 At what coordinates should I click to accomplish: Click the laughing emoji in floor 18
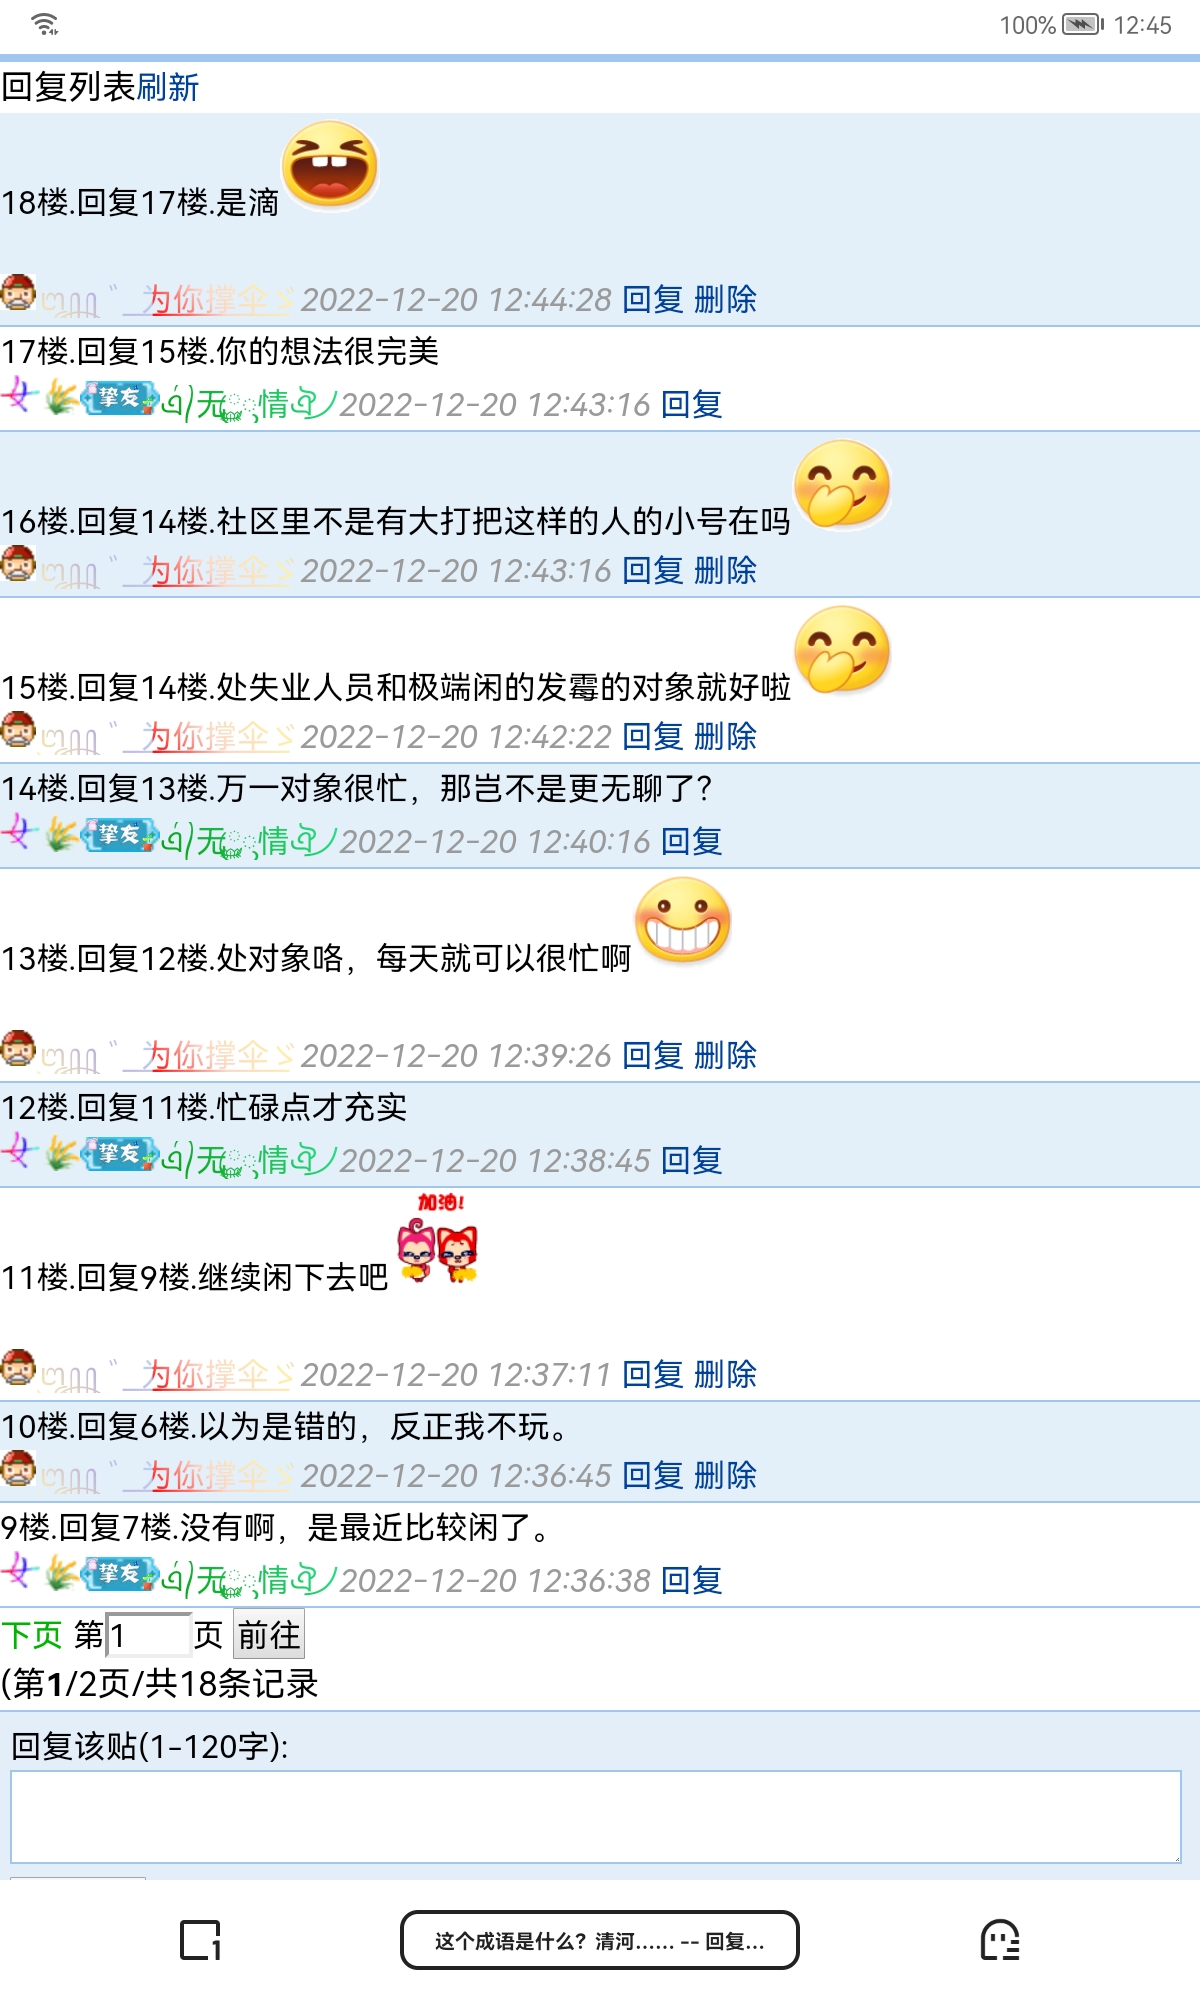[330, 165]
